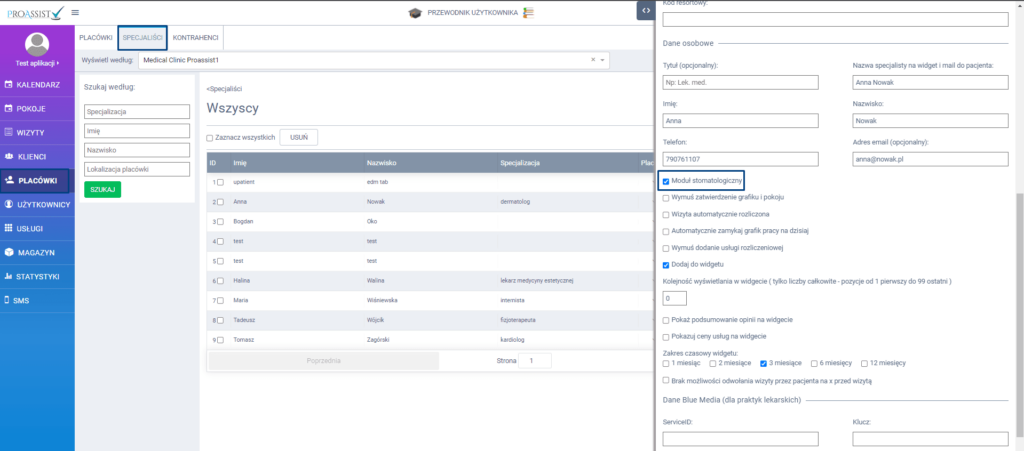
Task: Go to Statystyki in the sidebar
Action: click(37, 276)
